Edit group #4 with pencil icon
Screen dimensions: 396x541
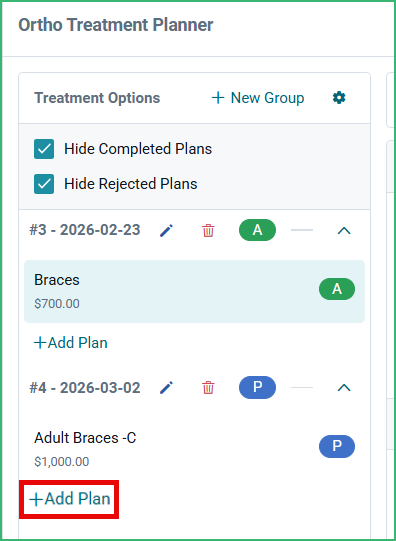pyautogui.click(x=166, y=388)
